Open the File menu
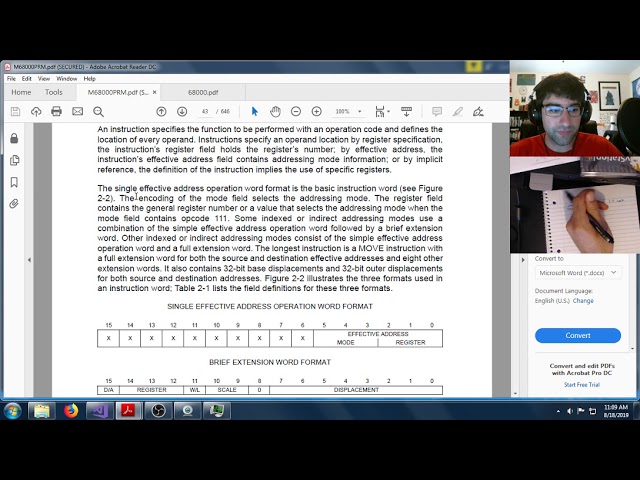The width and height of the screenshot is (640, 480). point(11,78)
